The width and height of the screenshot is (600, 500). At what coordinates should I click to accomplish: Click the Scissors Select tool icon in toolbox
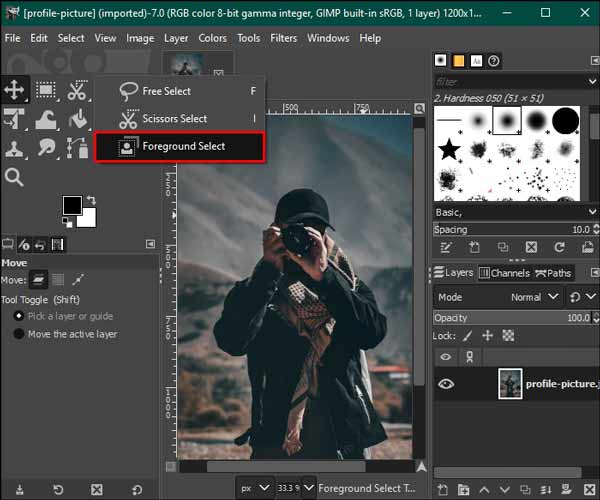pos(77,90)
